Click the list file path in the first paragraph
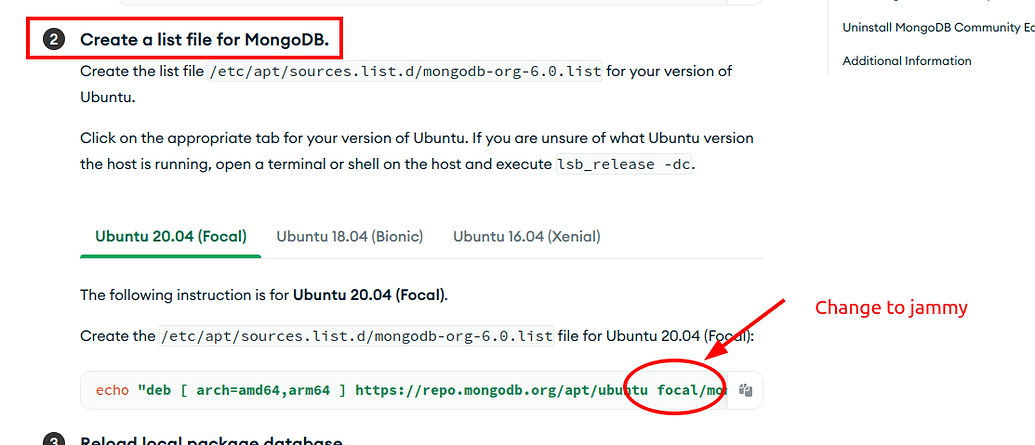Screen dimensions: 1035x445 coord(406,71)
